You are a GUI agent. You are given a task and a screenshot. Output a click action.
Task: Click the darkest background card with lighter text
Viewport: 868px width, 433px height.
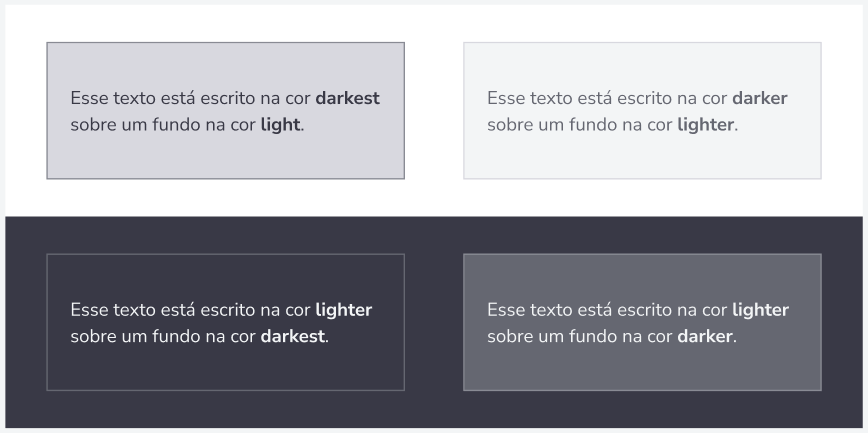[225, 322]
